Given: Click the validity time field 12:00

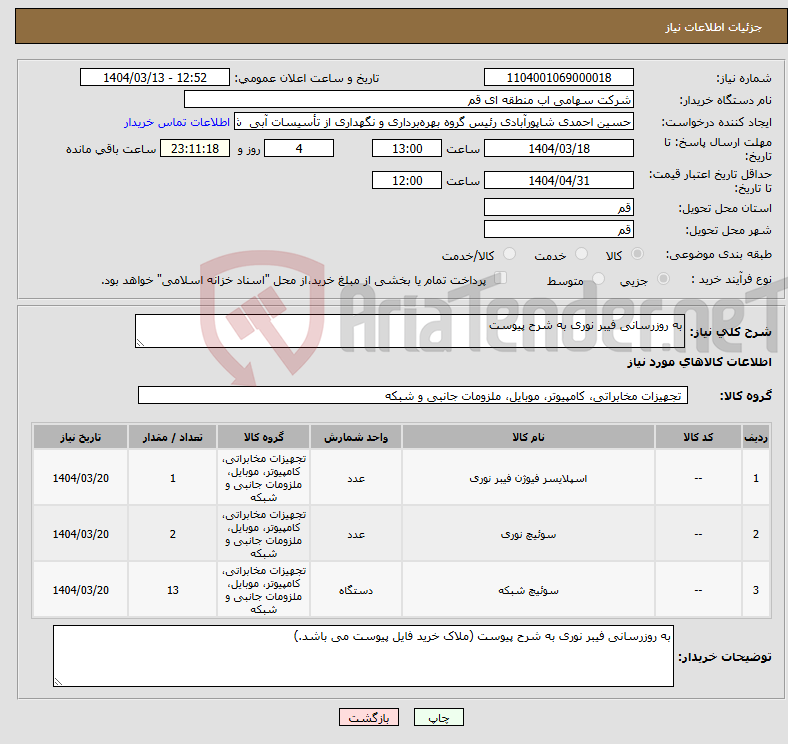Looking at the screenshot, I should tap(407, 180).
